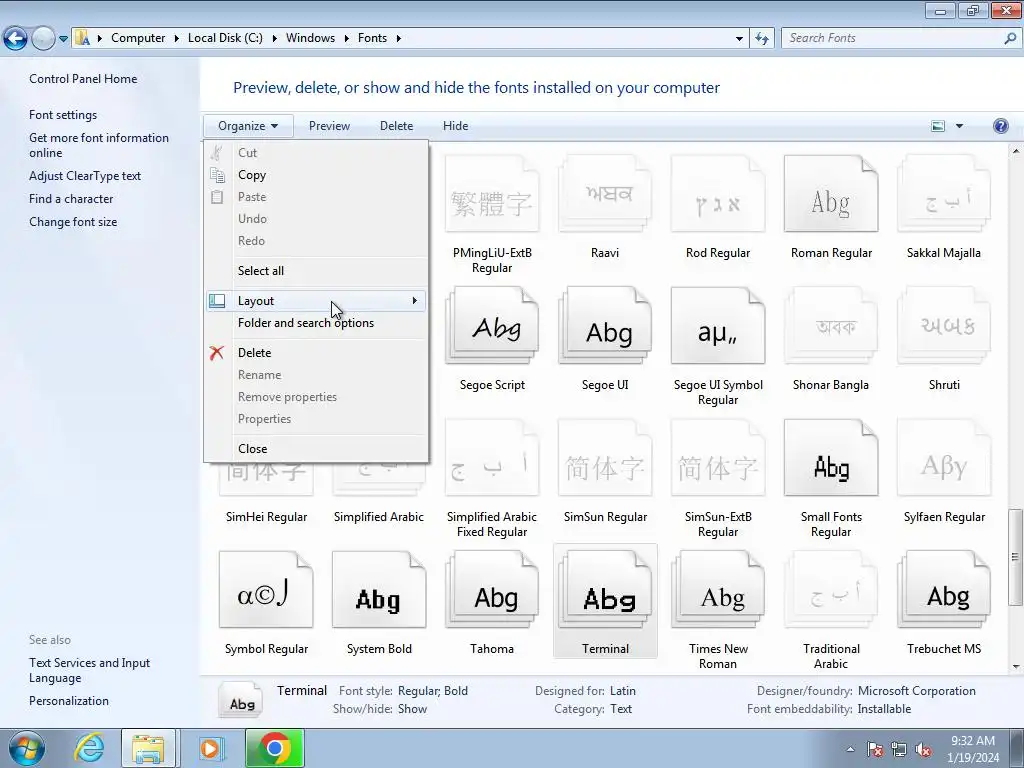Open Google Chrome from the taskbar
This screenshot has width=1024, height=768.
274,748
